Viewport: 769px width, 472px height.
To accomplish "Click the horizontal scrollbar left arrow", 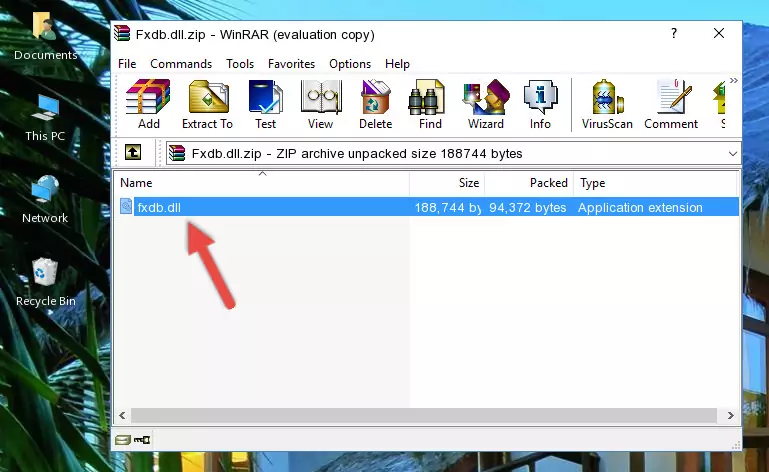I will [x=122, y=416].
